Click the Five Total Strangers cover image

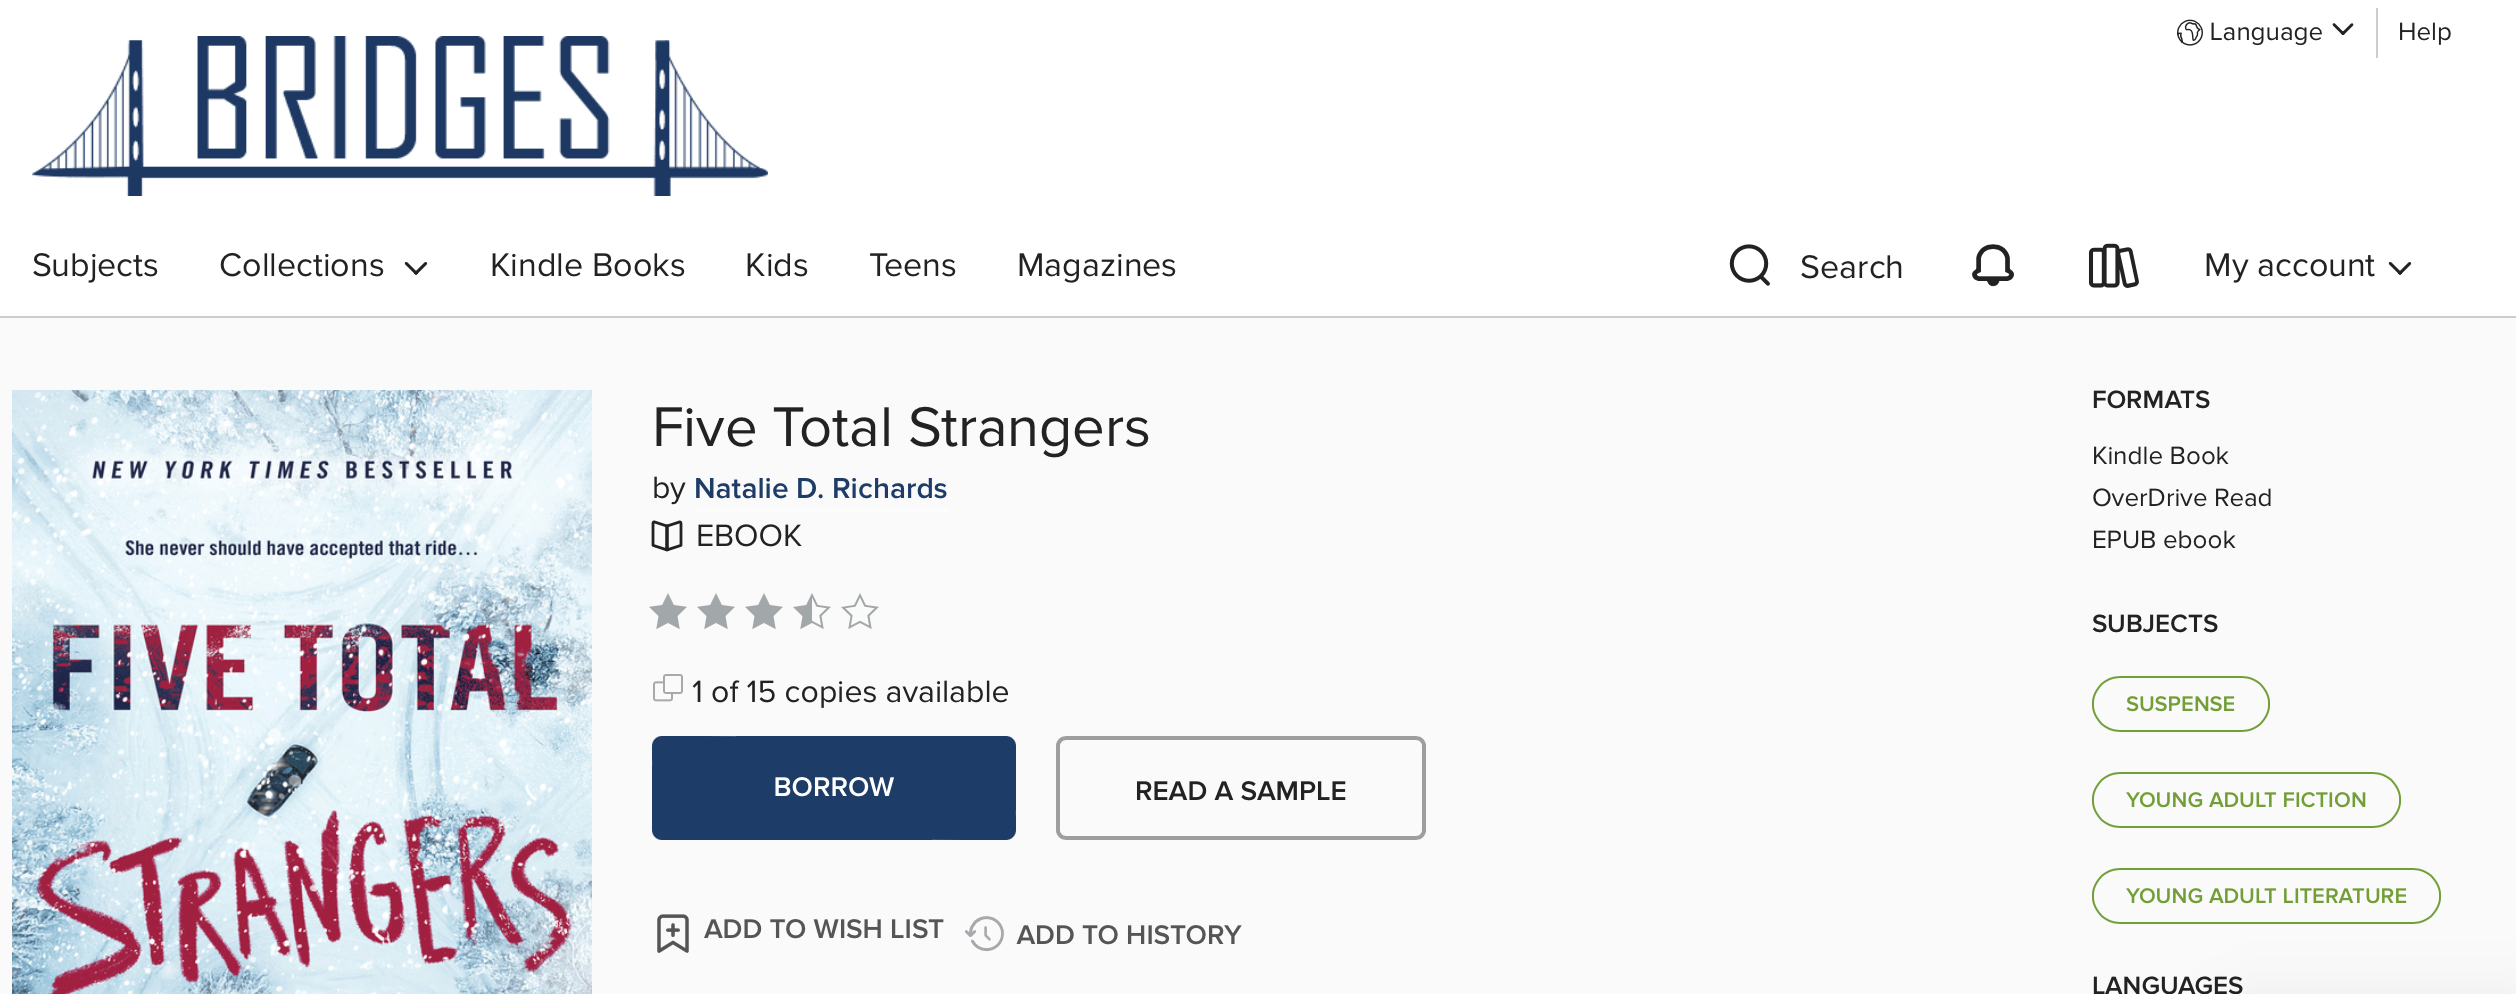point(302,692)
